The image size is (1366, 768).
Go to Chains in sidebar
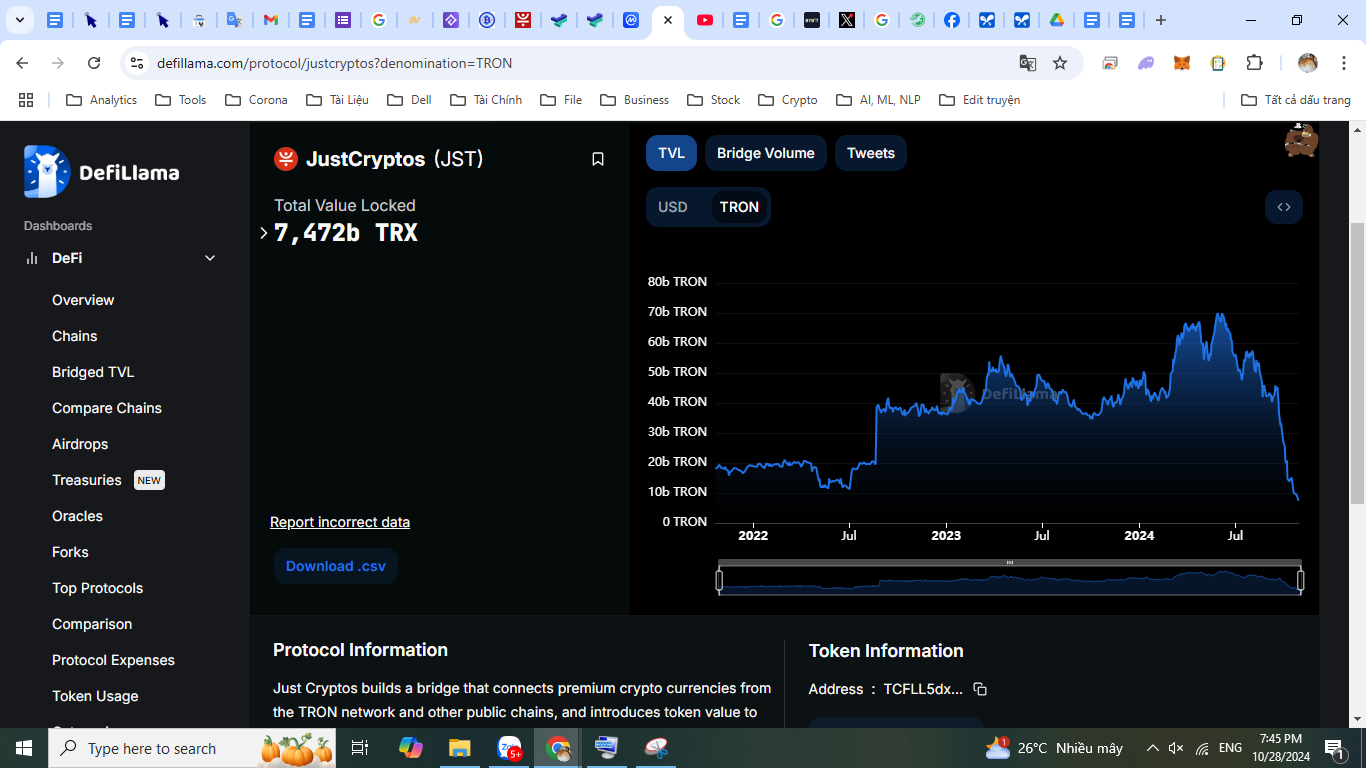coord(75,336)
